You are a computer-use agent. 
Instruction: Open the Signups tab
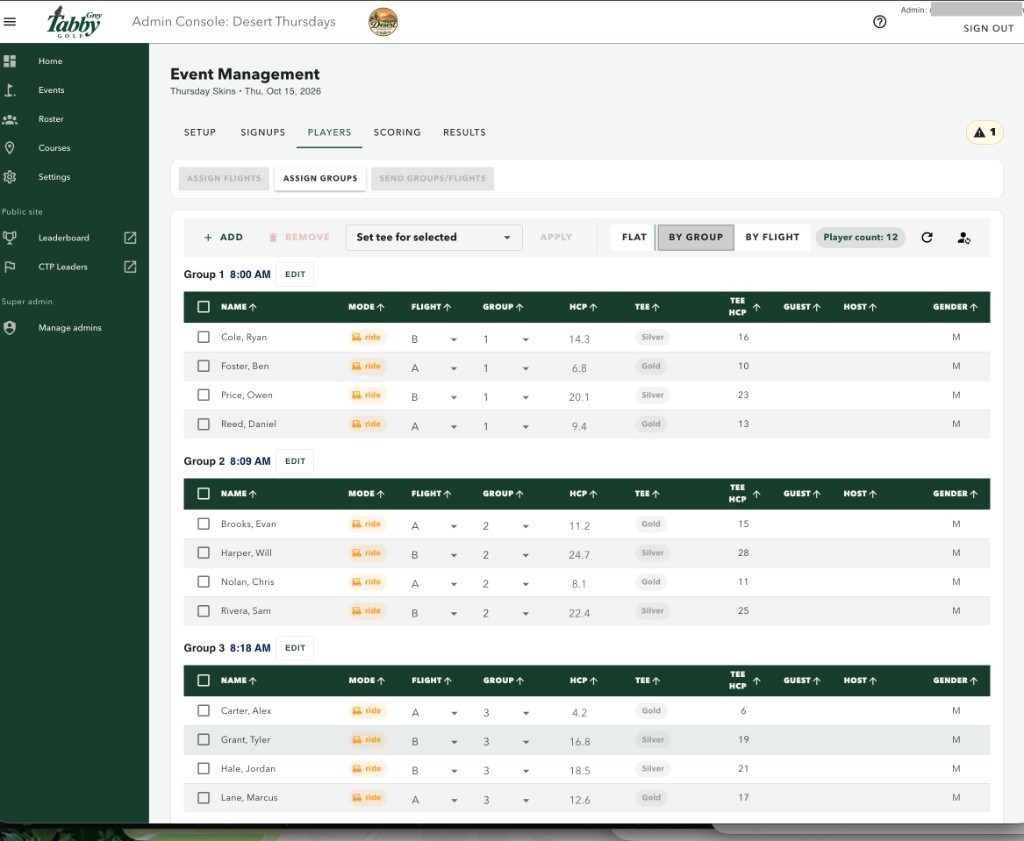[263, 133]
